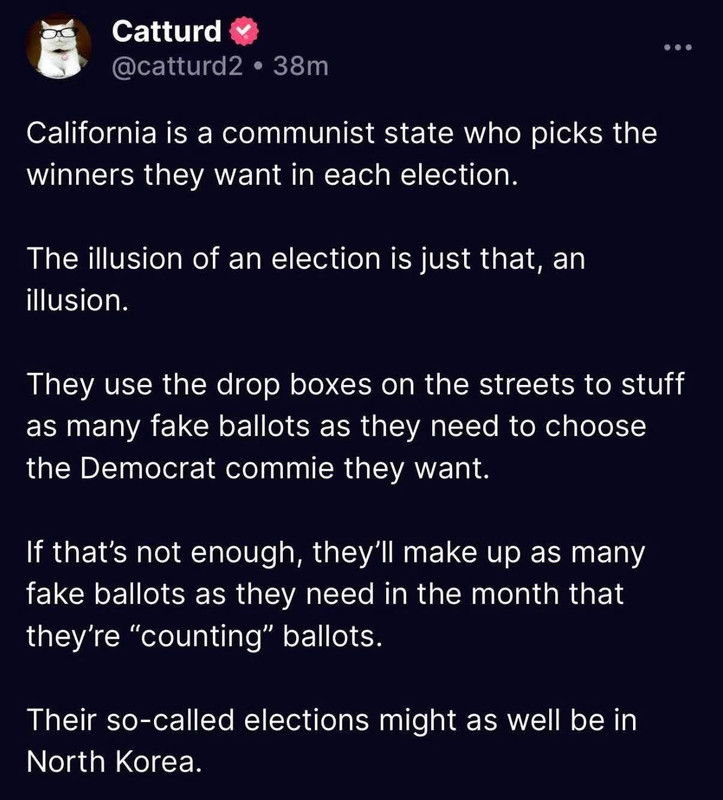Click the line 'as many fake ballots as they need to choose'
The image size is (723, 800).
pyautogui.click(x=336, y=426)
